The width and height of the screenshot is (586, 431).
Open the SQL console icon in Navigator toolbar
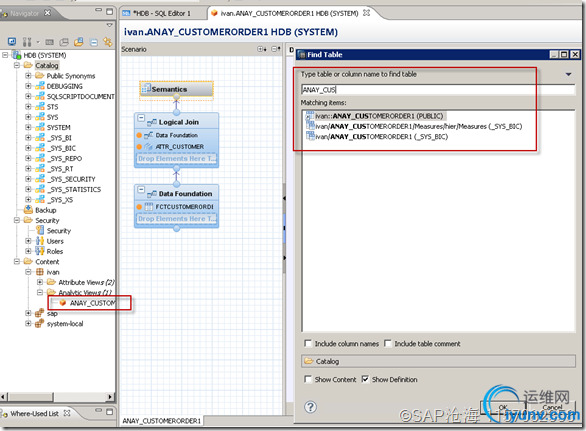coord(50,42)
